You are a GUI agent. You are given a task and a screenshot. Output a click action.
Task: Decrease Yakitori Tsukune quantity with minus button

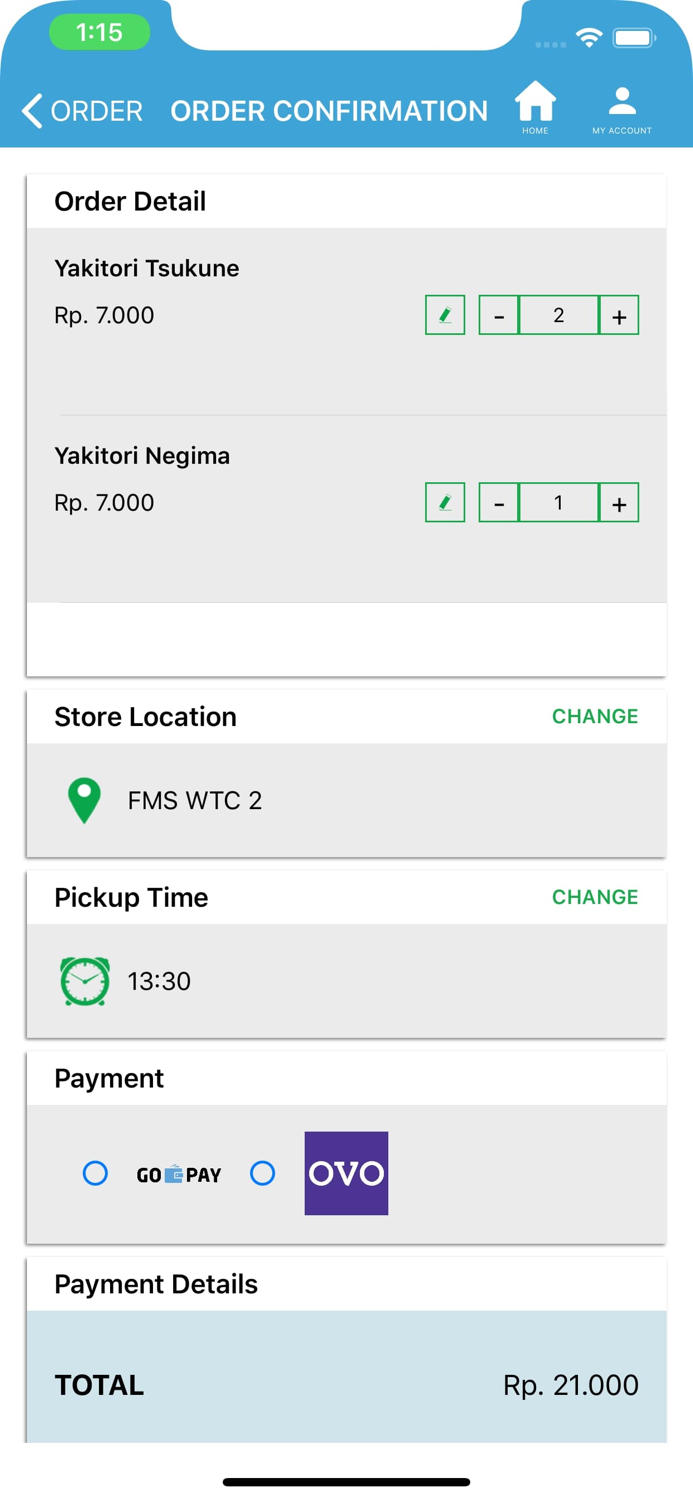tap(498, 314)
